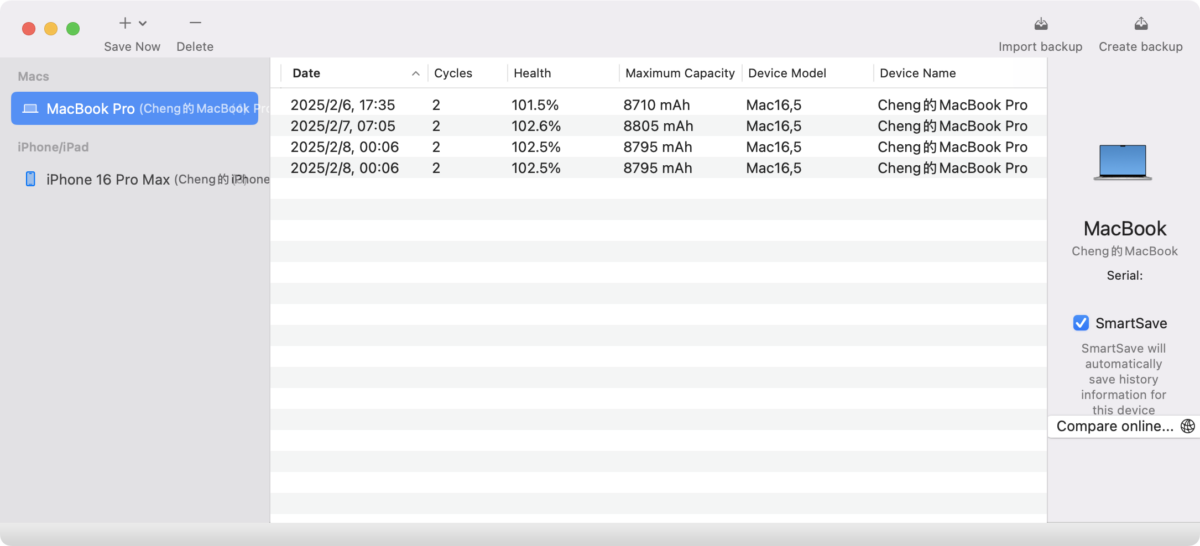
Task: Click the green full-screen window button
Action: [x=73, y=29]
